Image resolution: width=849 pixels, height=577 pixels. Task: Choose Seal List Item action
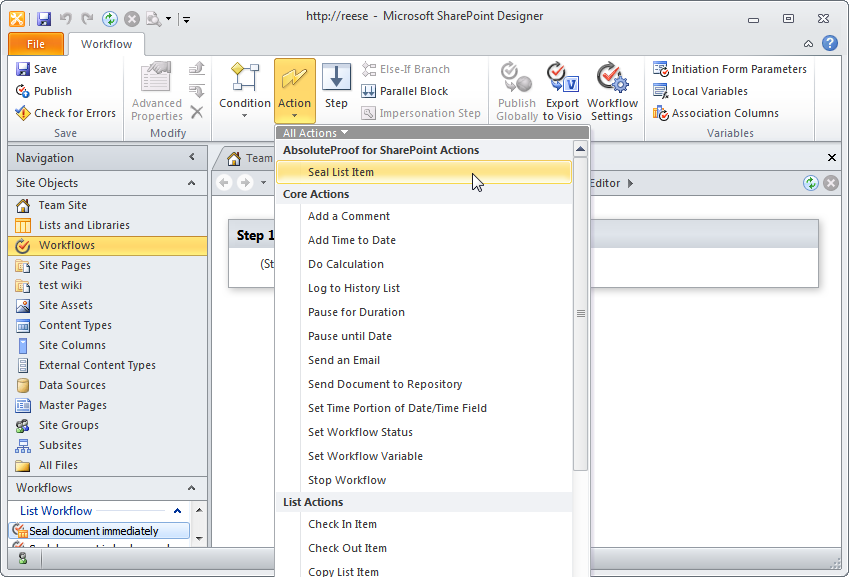[x=341, y=172]
